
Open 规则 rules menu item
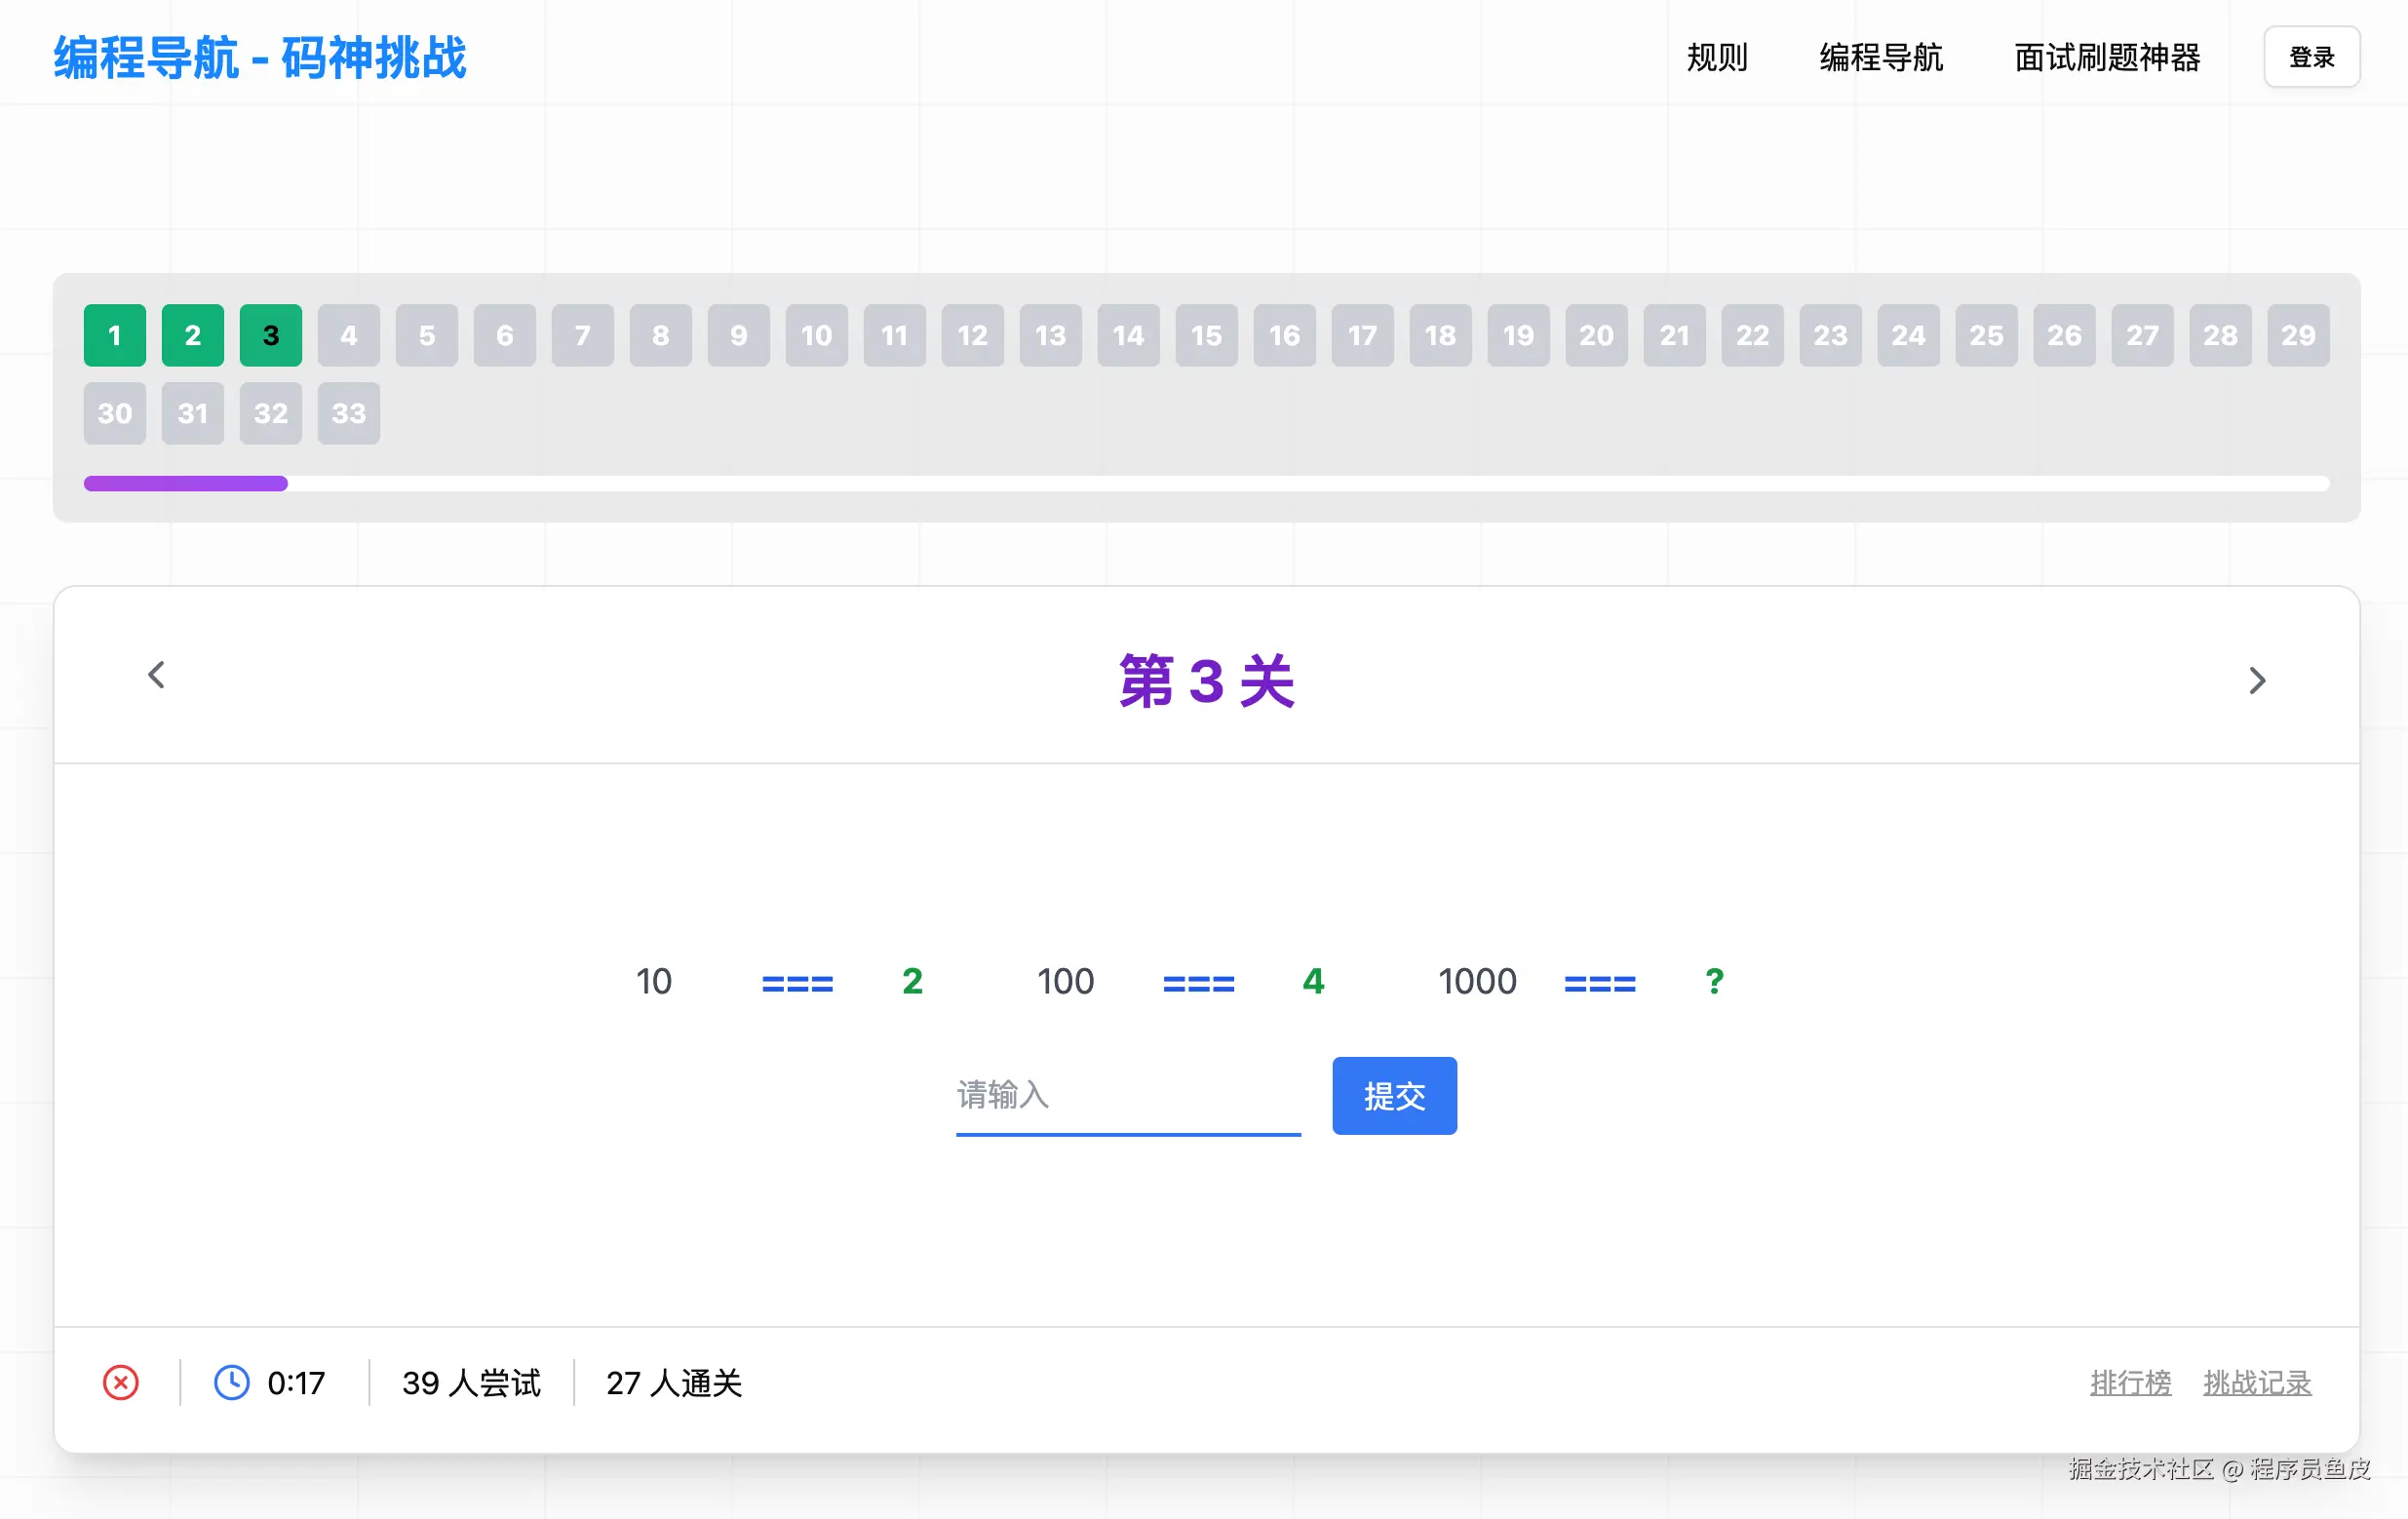1717,58
